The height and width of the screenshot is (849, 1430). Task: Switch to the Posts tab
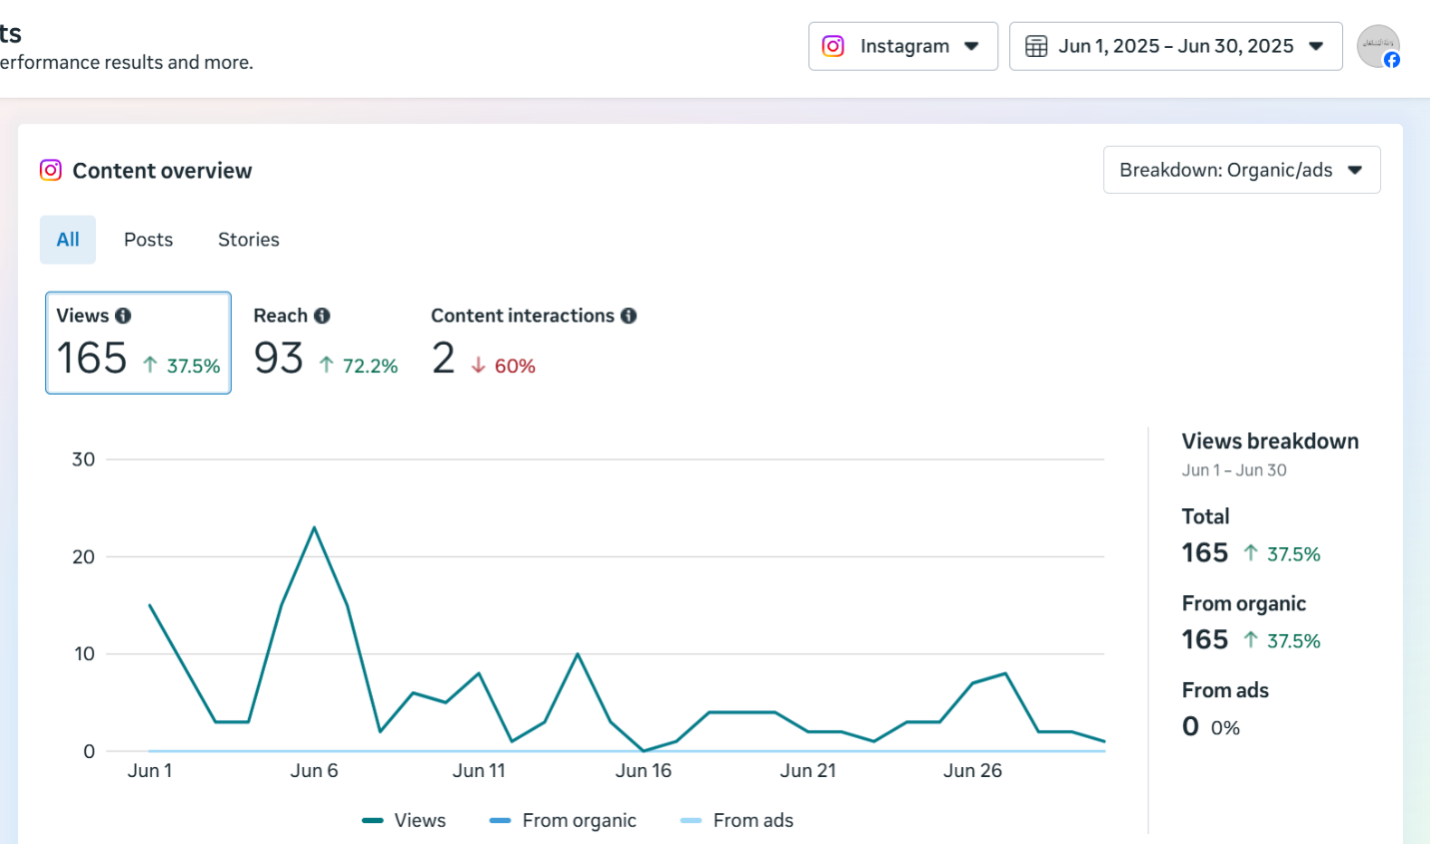click(x=148, y=240)
